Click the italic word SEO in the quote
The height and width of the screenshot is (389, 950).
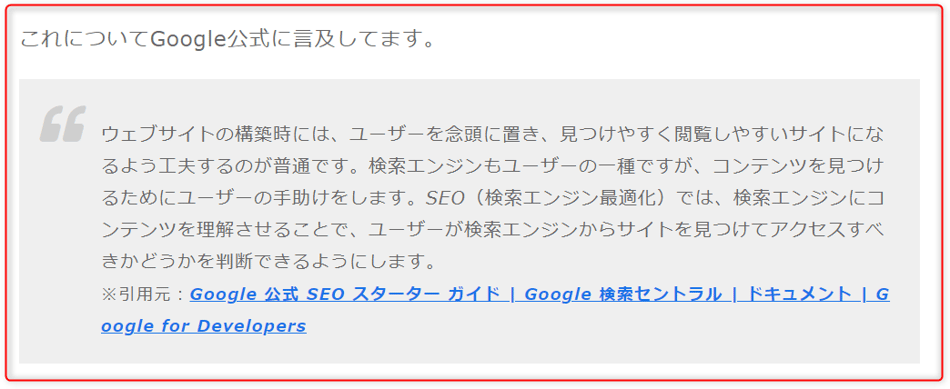pos(445,198)
